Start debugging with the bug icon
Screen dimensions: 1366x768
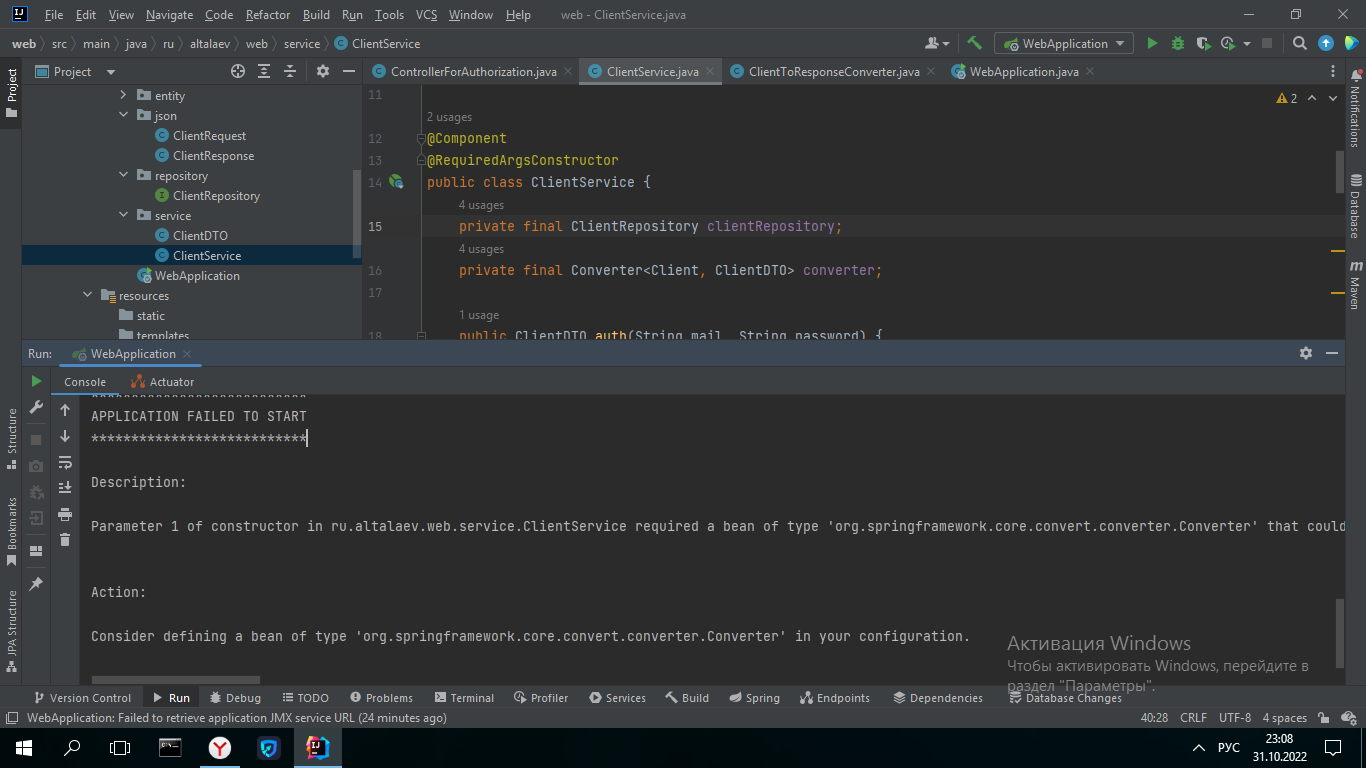click(1178, 43)
